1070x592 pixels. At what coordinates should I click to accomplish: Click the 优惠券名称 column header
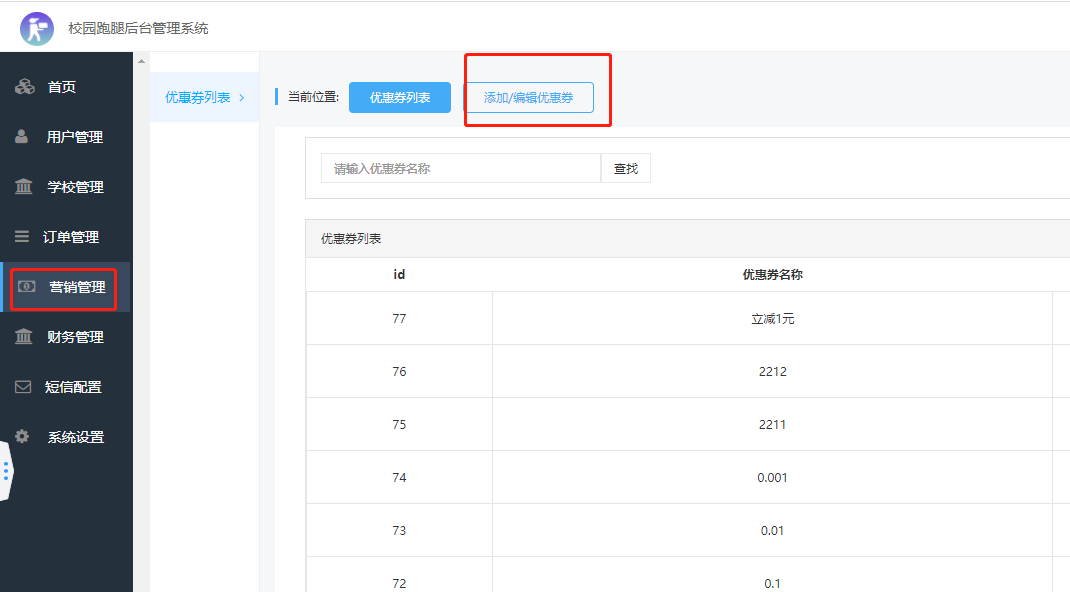(x=772, y=274)
